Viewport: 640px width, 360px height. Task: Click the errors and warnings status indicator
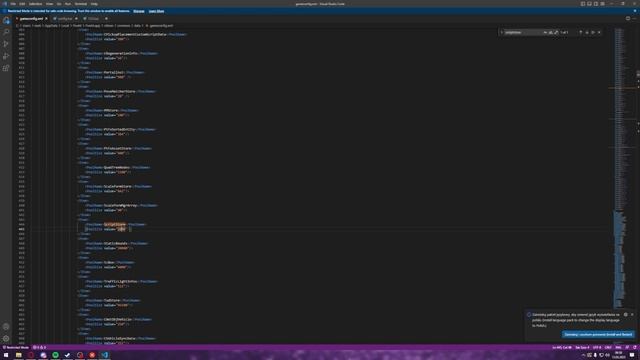pyautogui.click(x=40, y=347)
